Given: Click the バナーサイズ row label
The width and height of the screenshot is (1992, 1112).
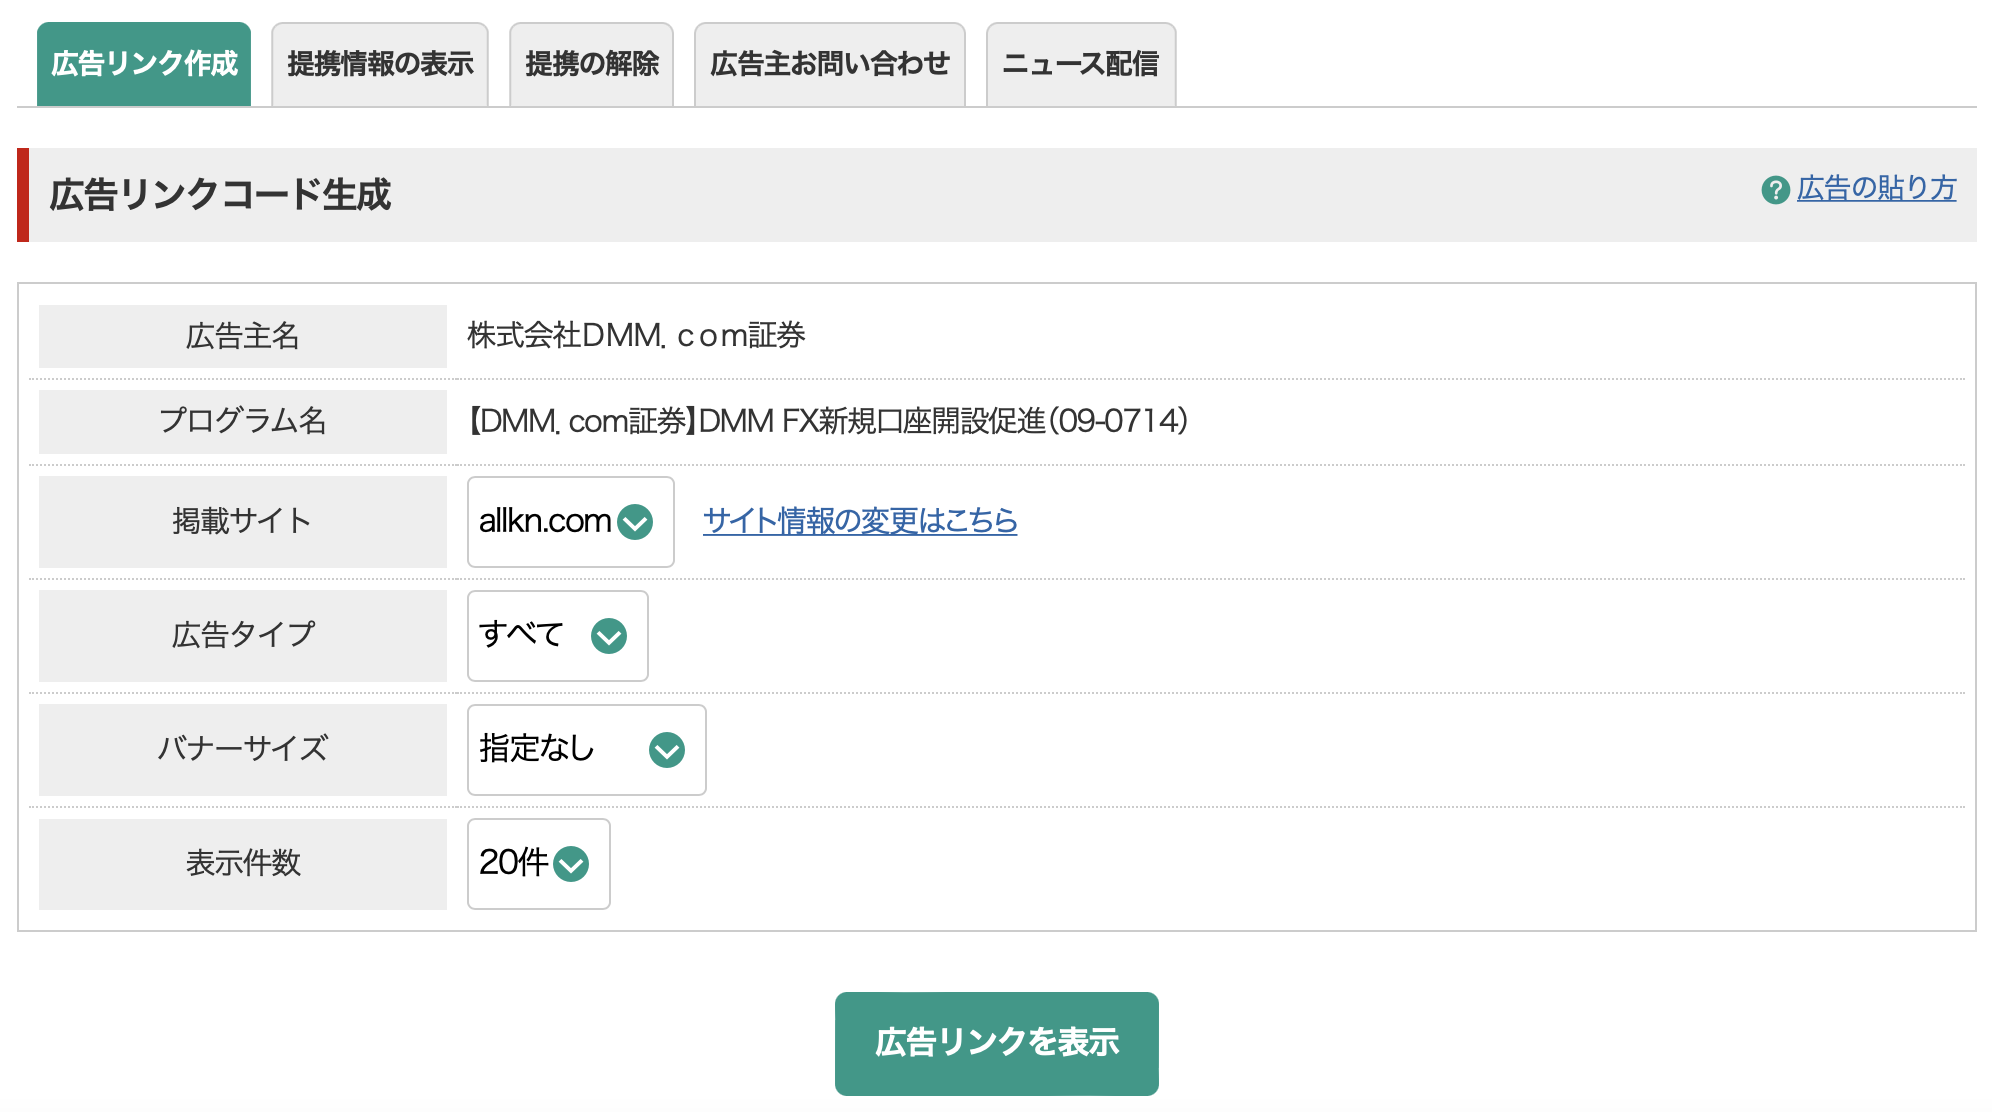Looking at the screenshot, I should [x=243, y=749].
